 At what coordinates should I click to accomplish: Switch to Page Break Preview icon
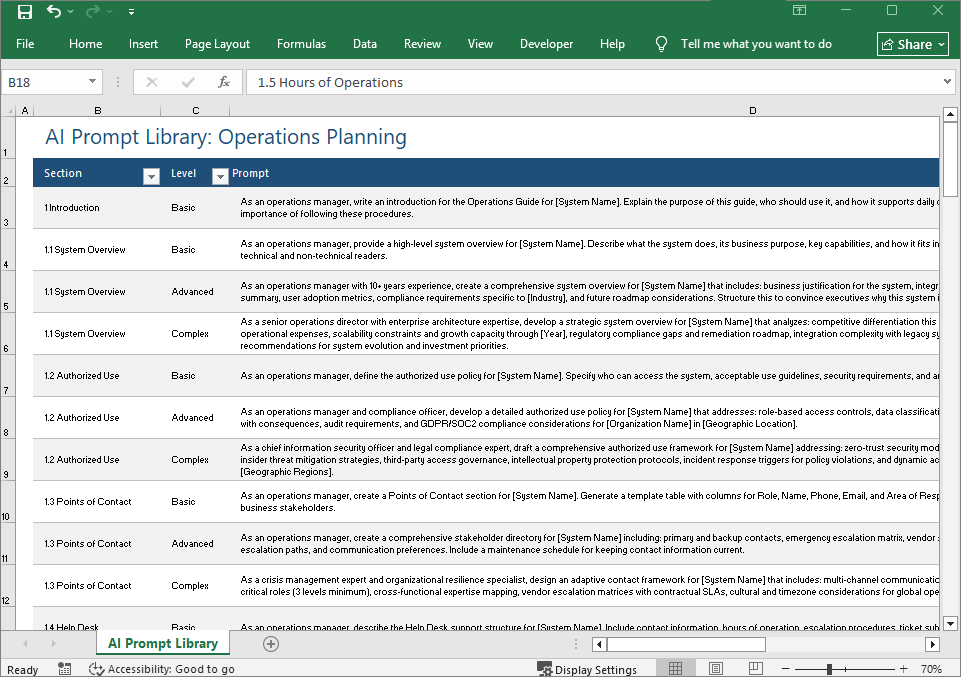tap(756, 668)
